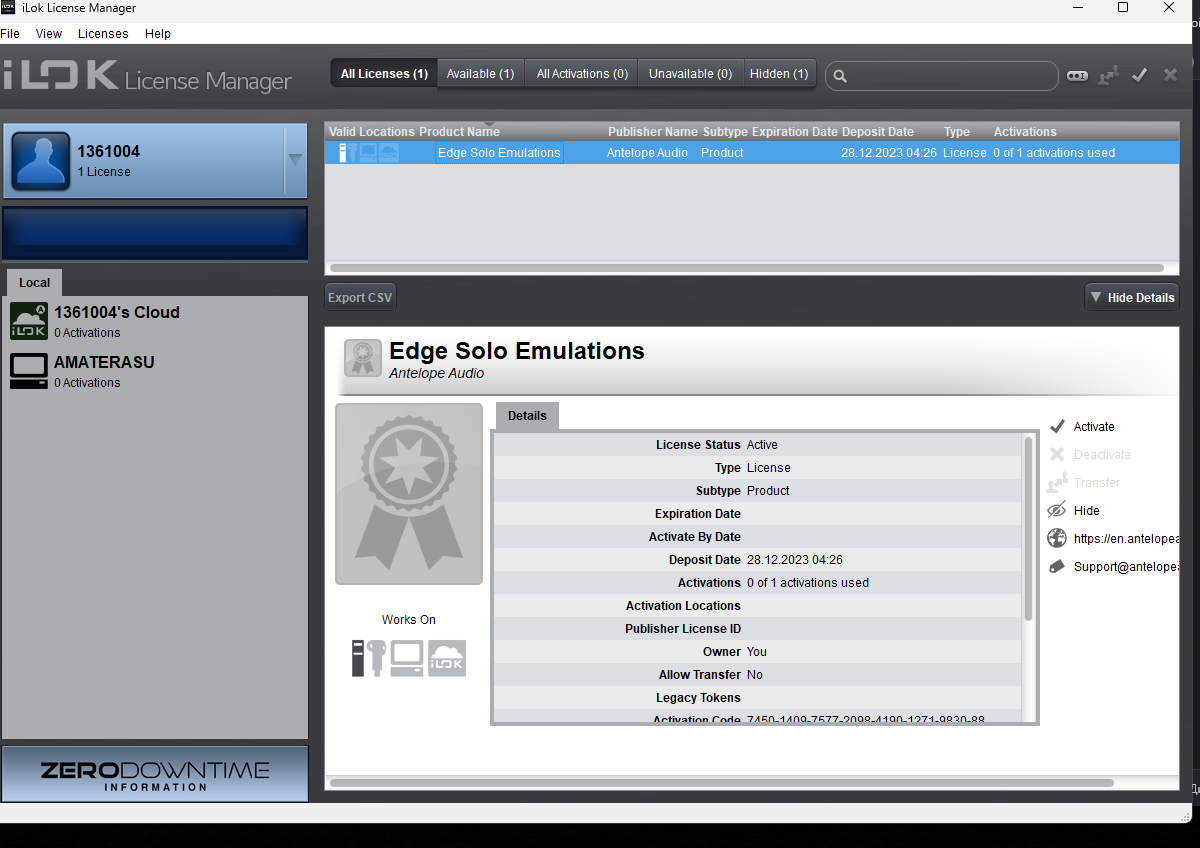Screen dimensions: 1200x848
Task: Select the 1361004's Cloud location icon
Action: (x=29, y=321)
